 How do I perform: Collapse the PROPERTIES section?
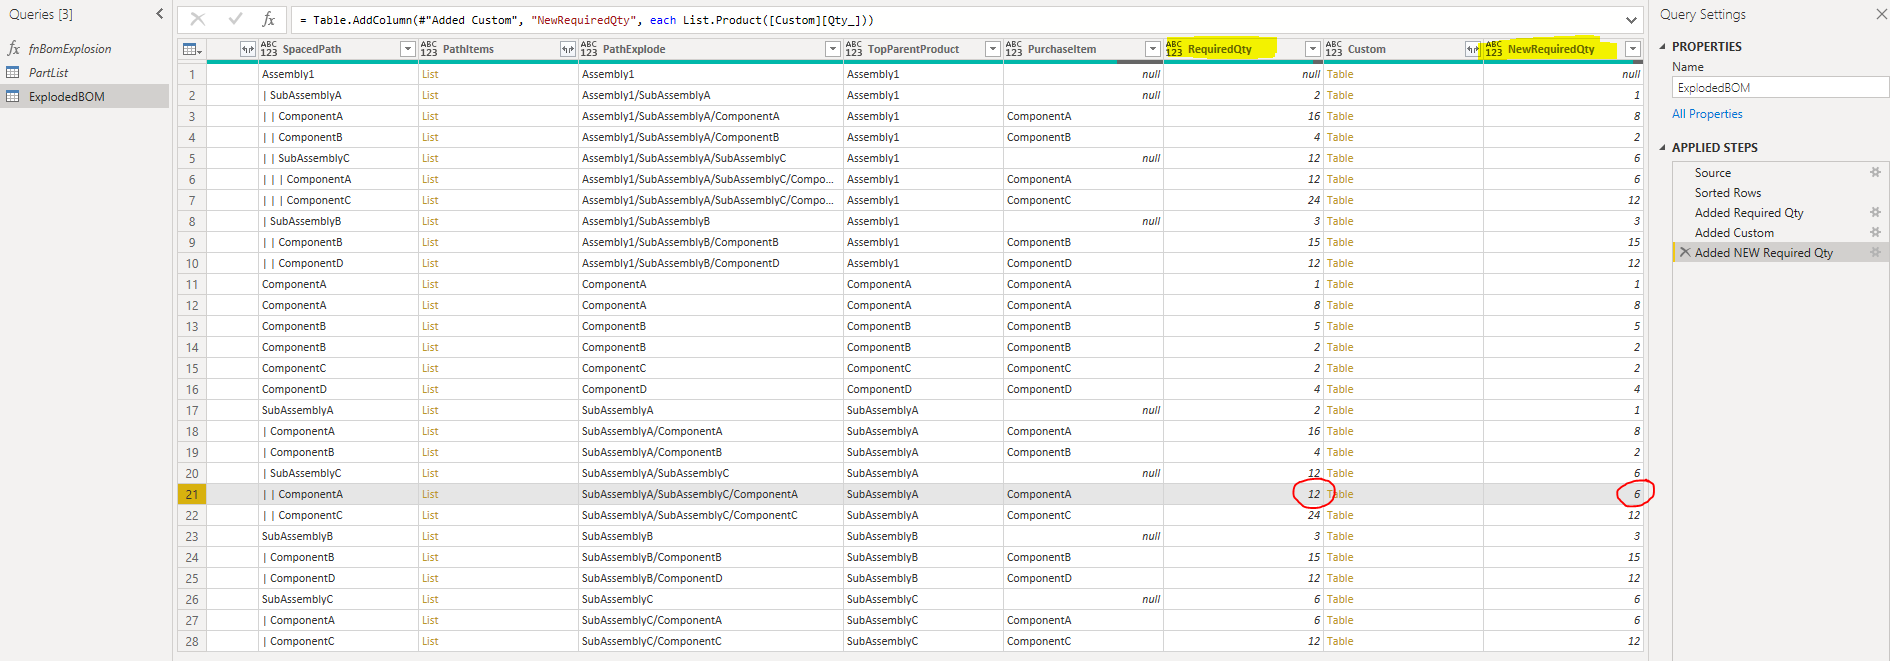click(1663, 46)
